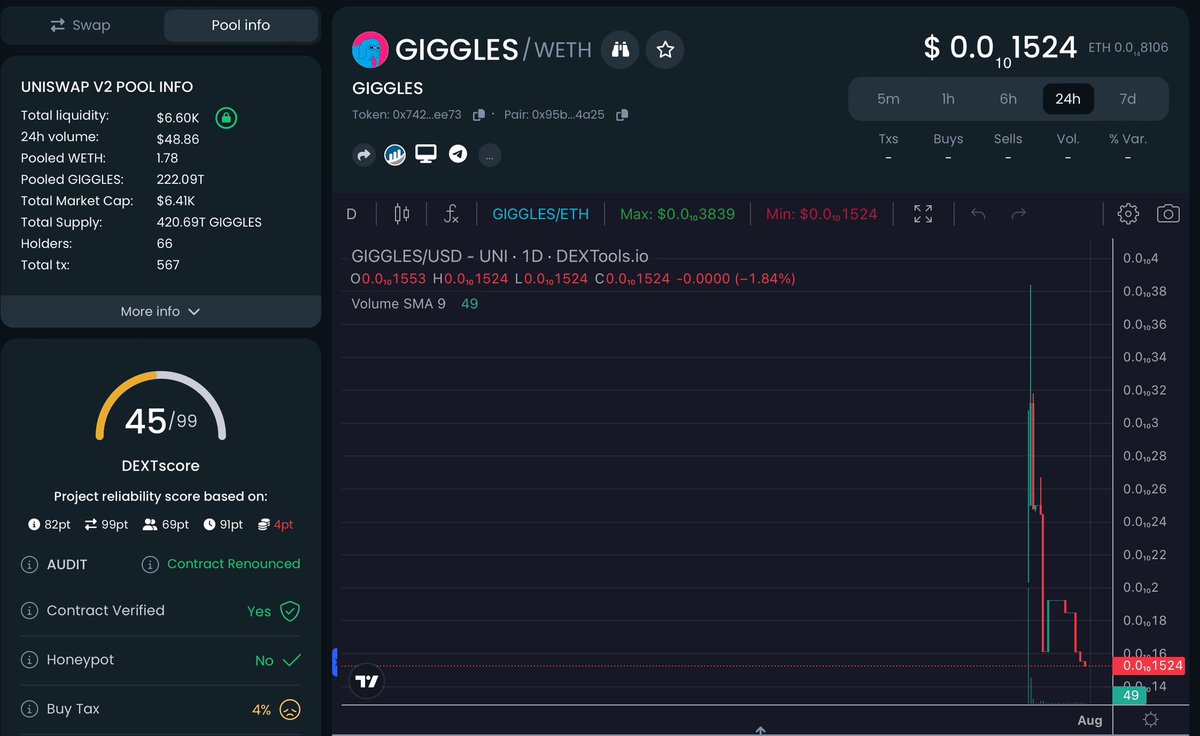Screen dimensions: 1200x736
Task: Select the 7d timeframe stats
Action: 1128,98
